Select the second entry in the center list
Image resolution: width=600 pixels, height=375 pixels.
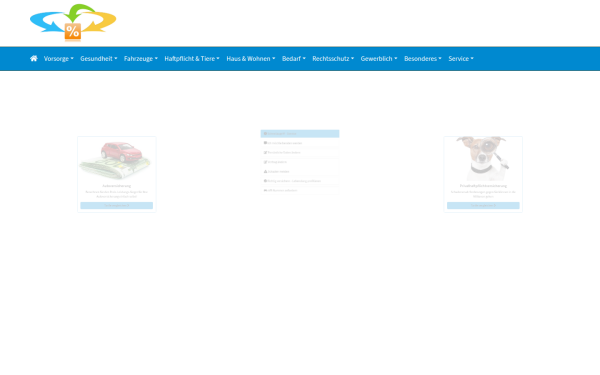(x=300, y=143)
